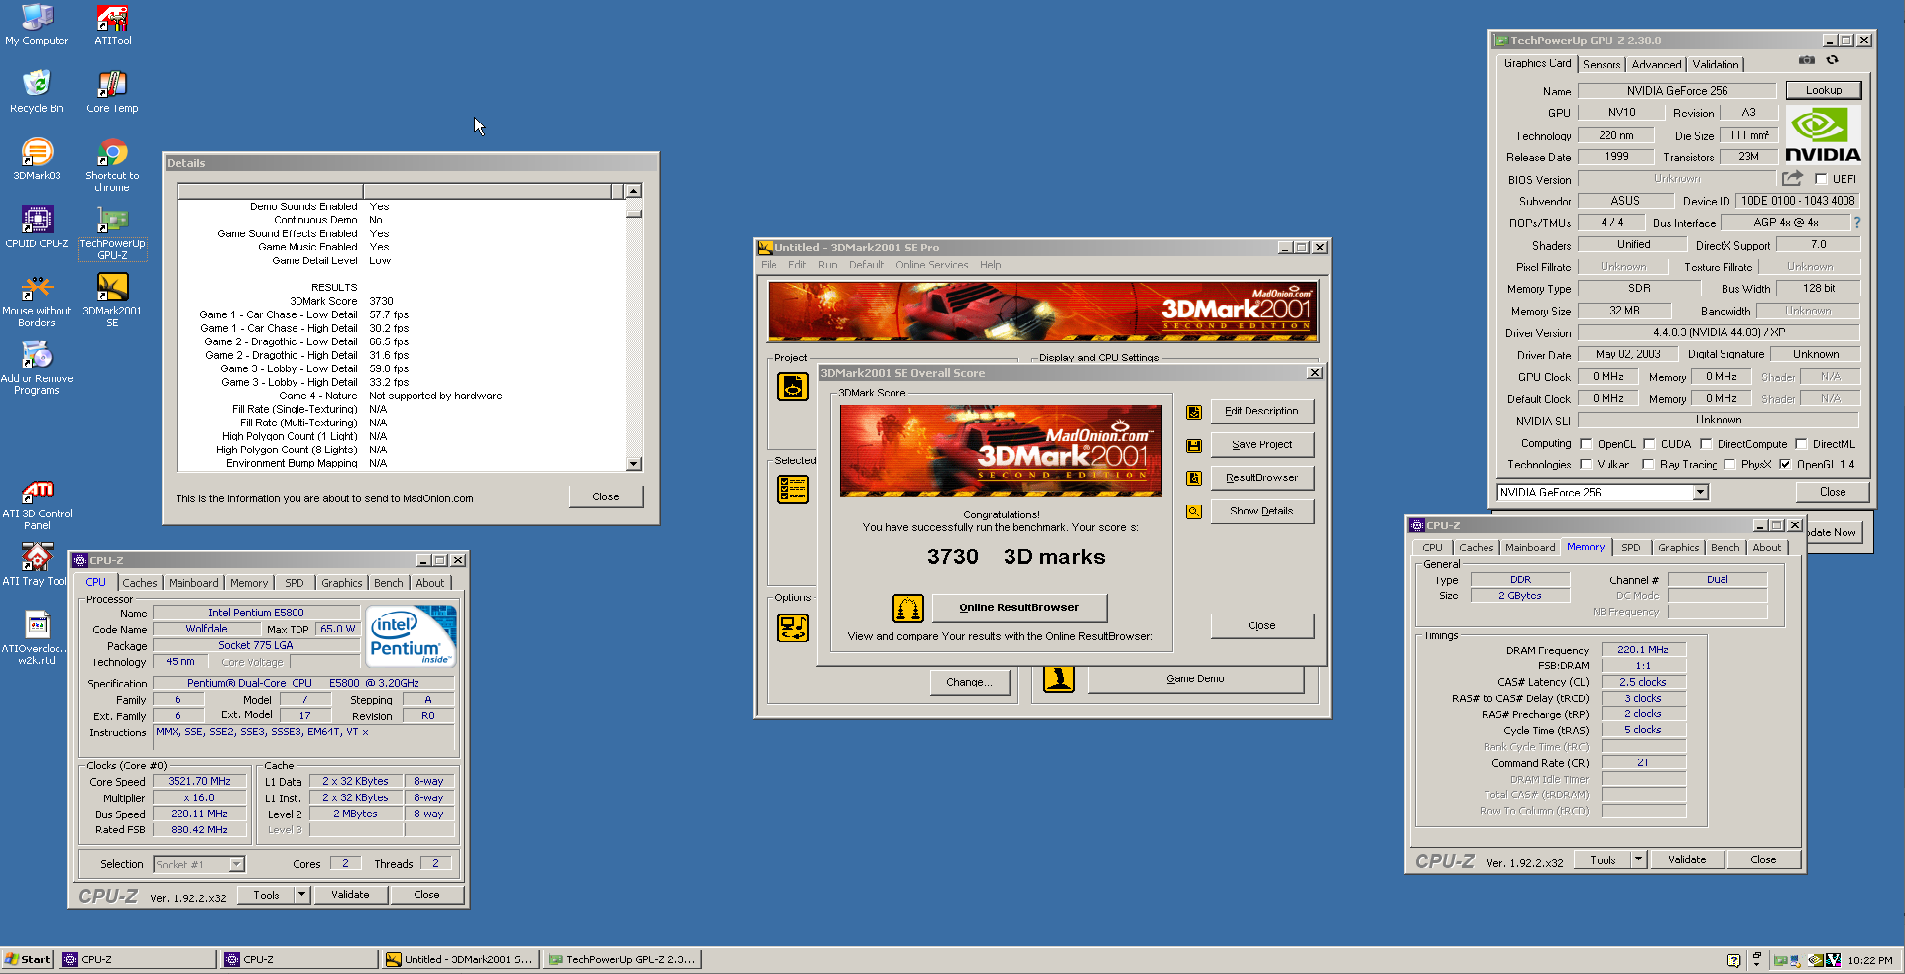Click the Edit Description button
1905x974 pixels.
click(x=1262, y=411)
